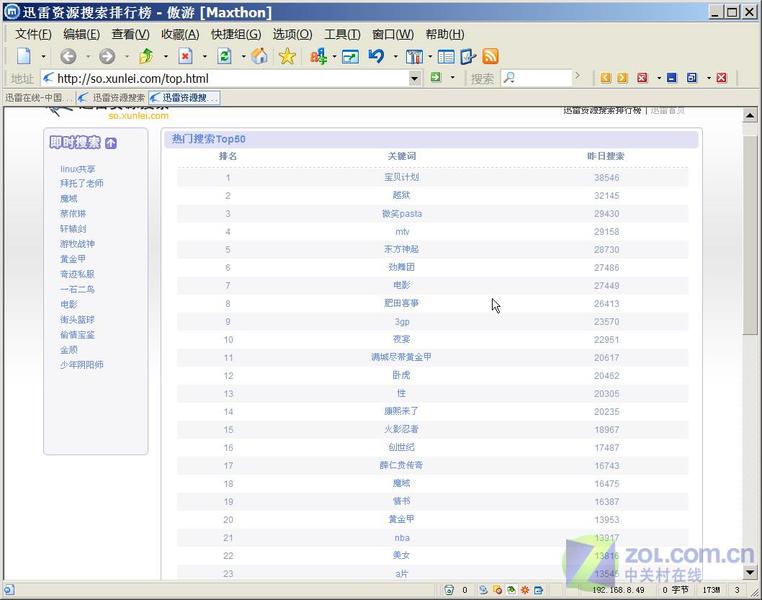Open the 收藏(A) menu

[180, 34]
